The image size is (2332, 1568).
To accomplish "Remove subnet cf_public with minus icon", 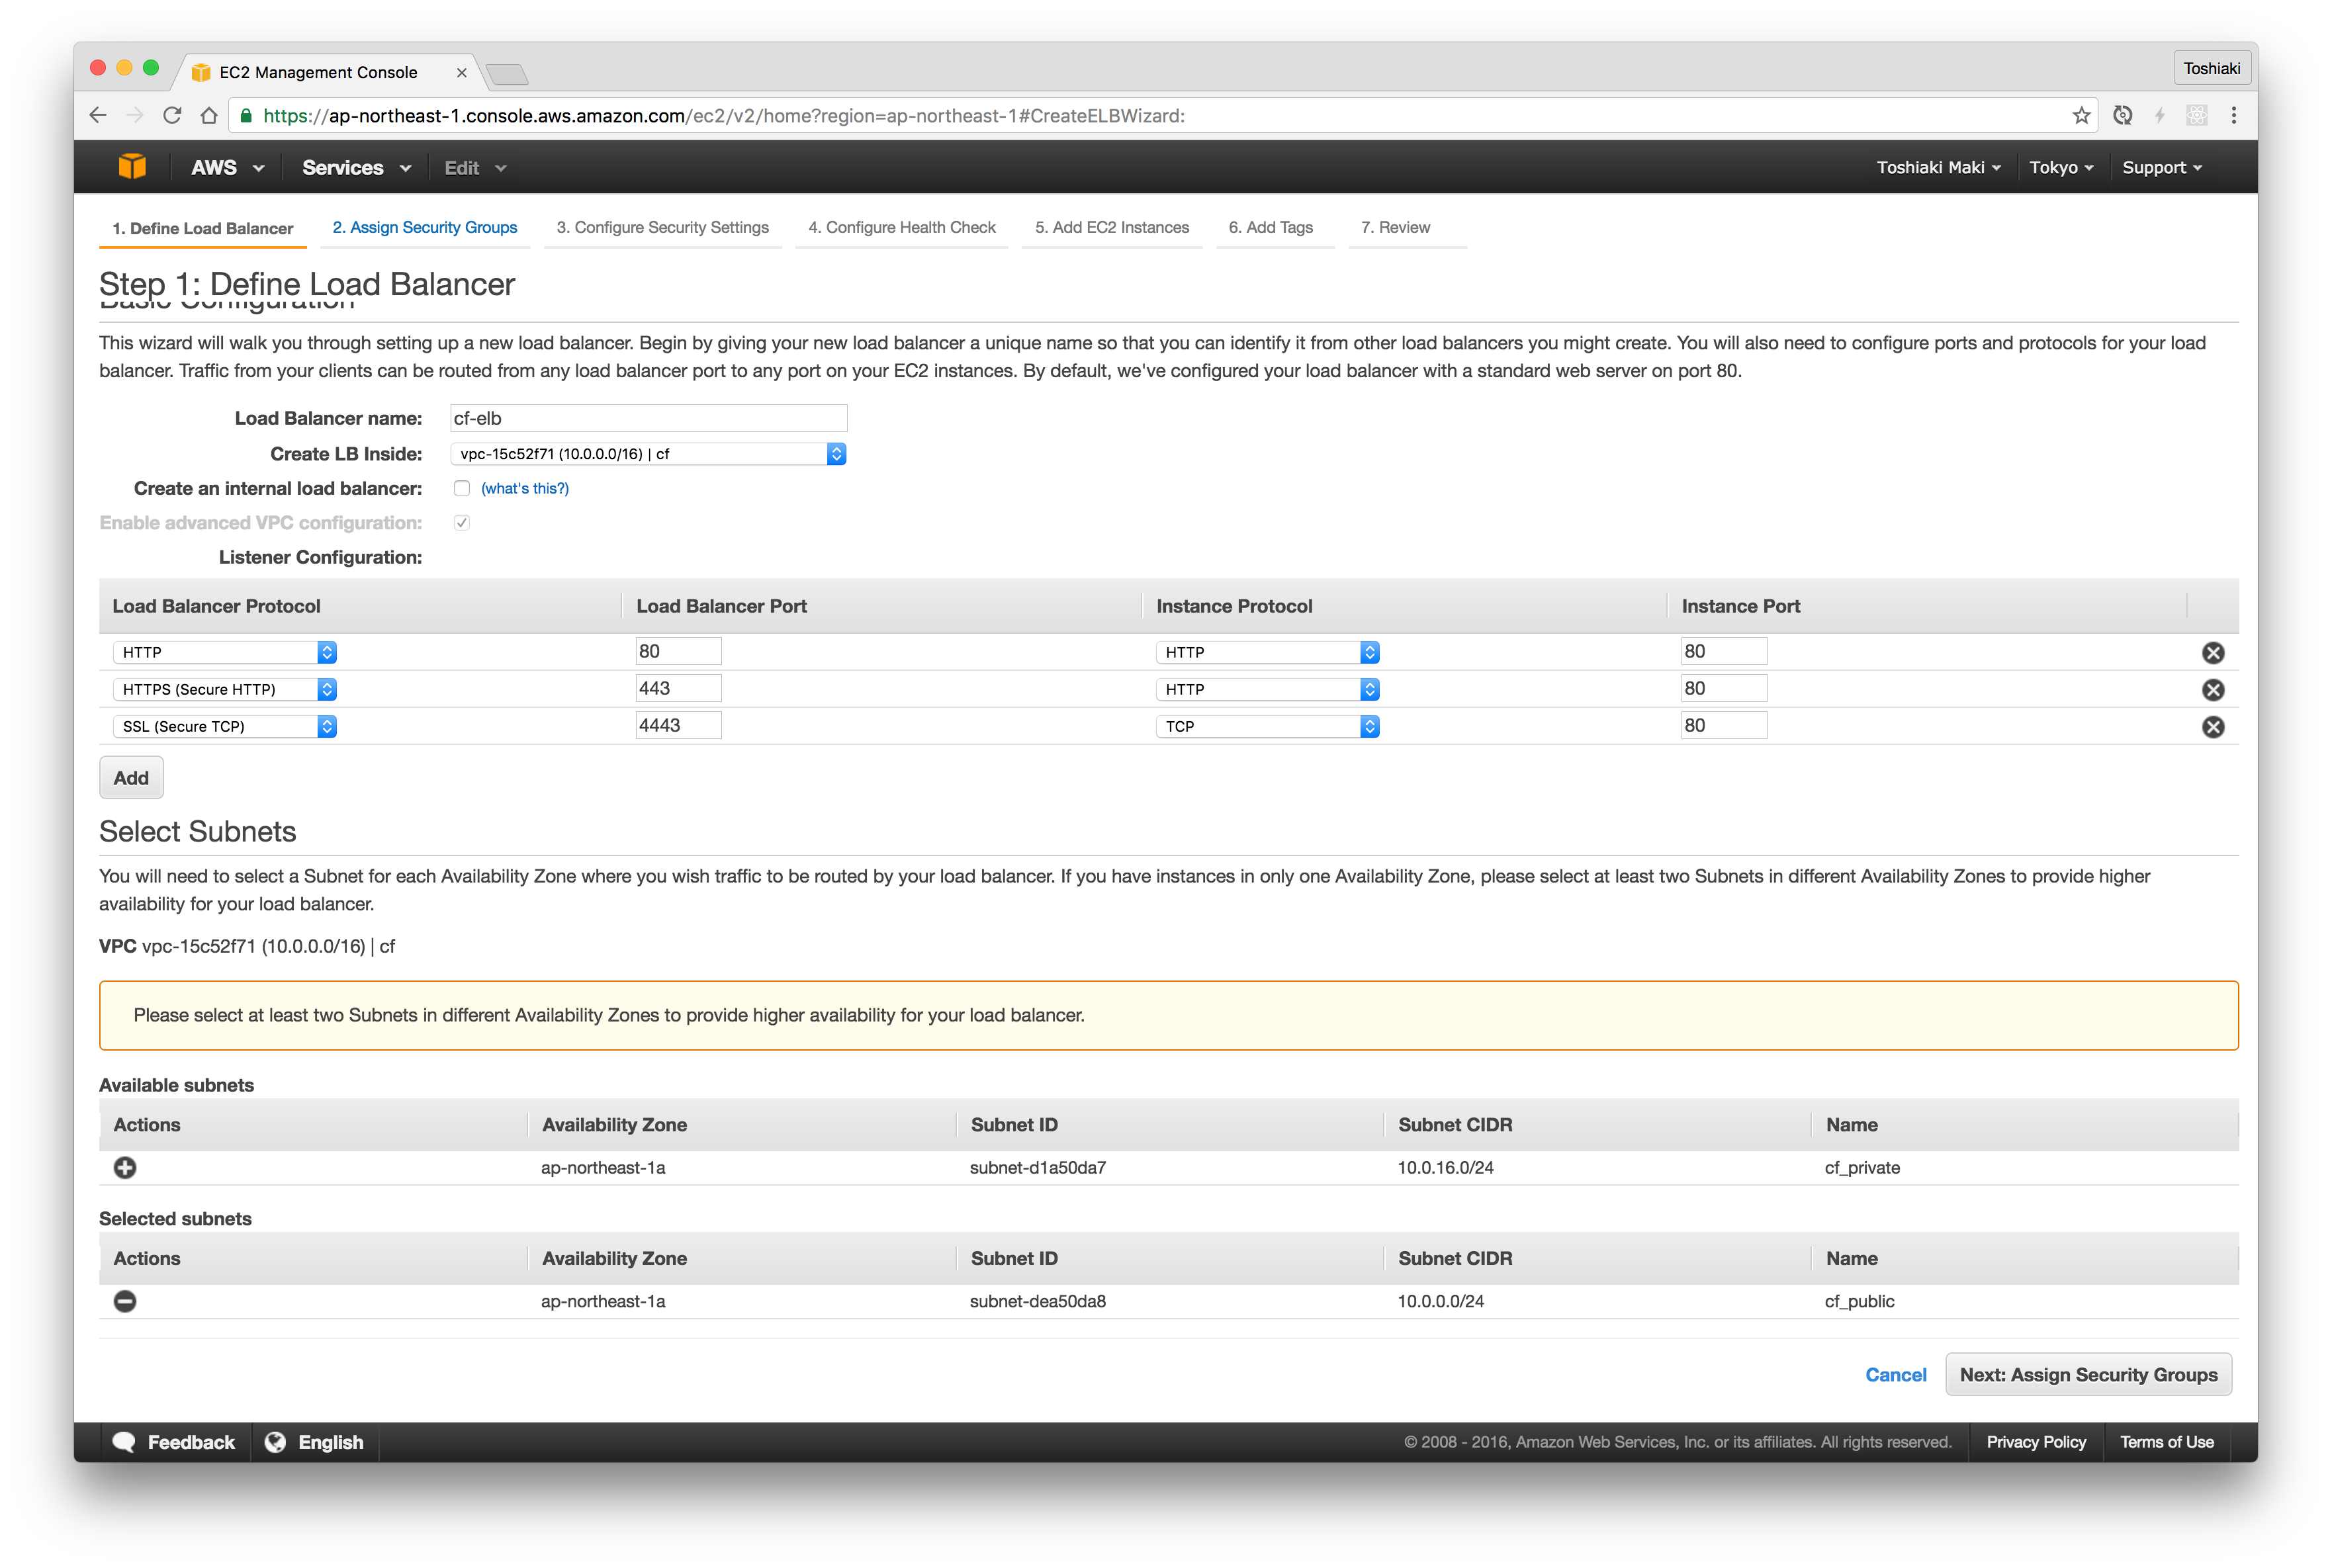I will (x=125, y=1301).
